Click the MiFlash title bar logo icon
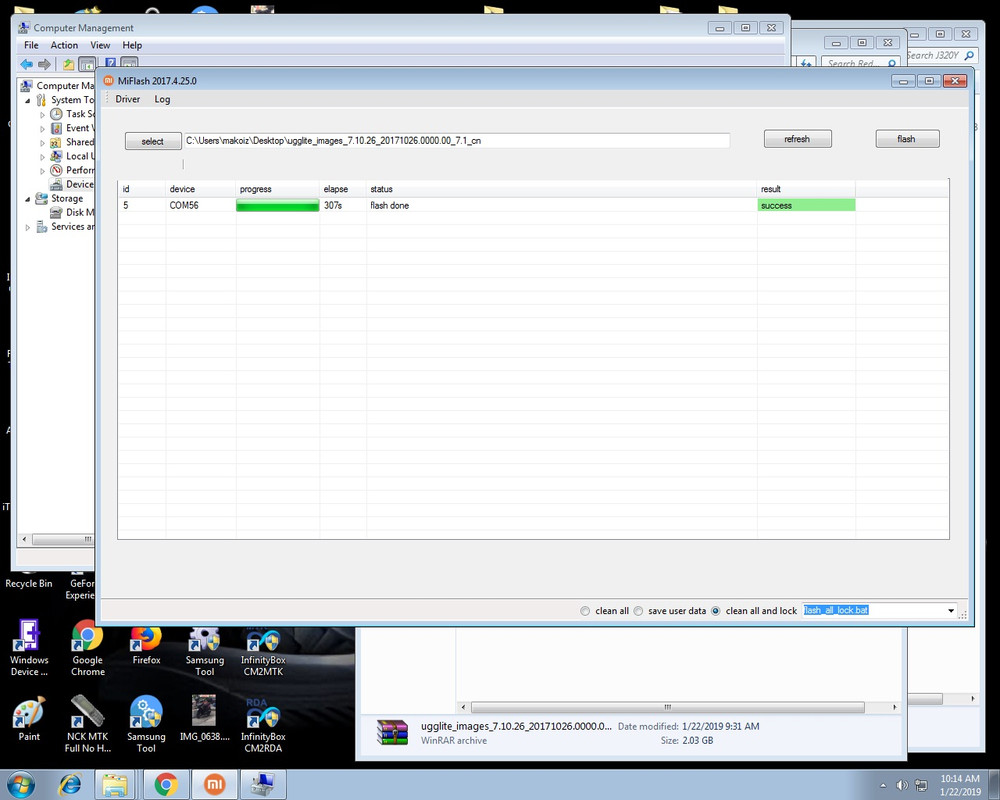The width and height of the screenshot is (1000, 800). 108,80
